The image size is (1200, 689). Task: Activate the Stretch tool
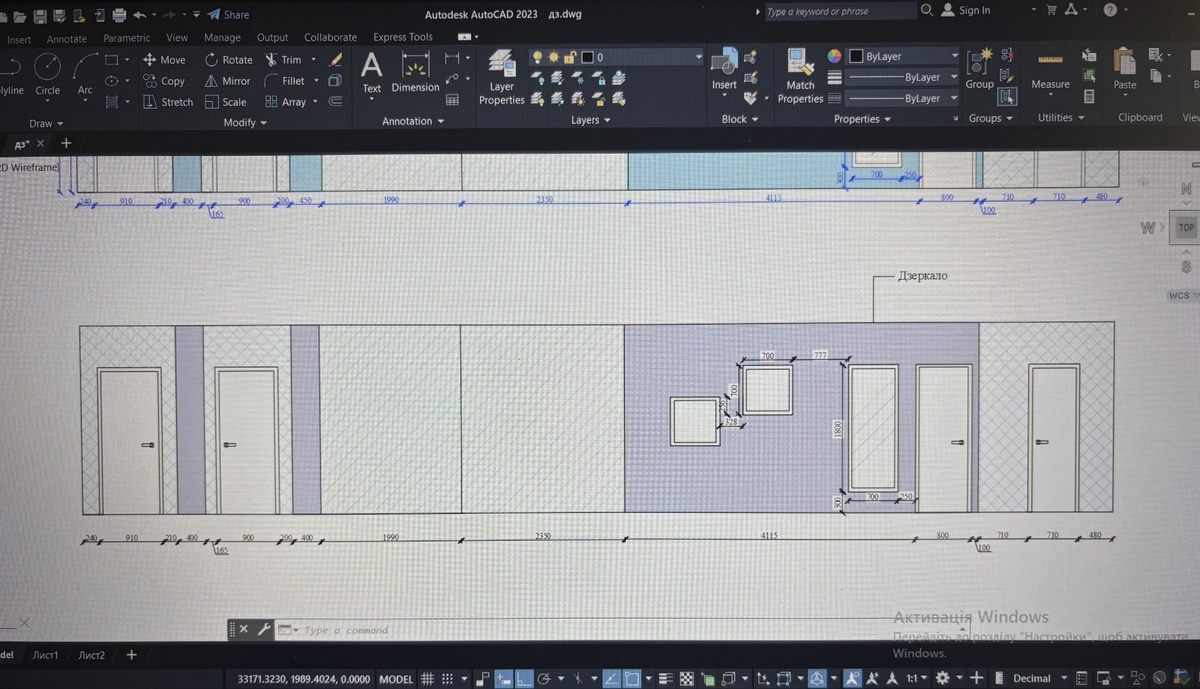(x=168, y=102)
